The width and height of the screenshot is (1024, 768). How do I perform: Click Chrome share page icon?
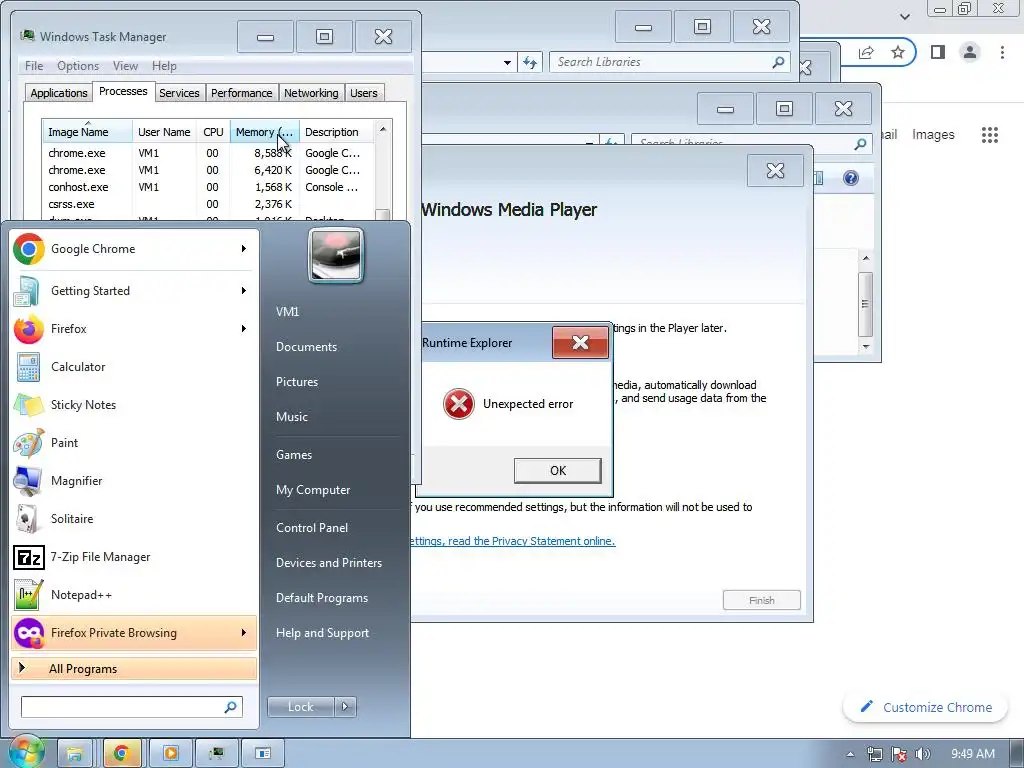click(866, 52)
